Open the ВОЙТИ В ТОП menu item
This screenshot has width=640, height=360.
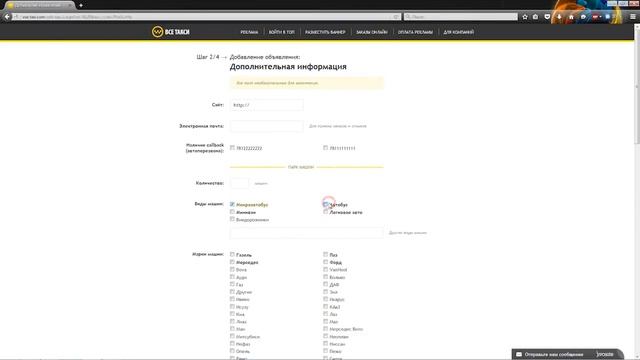[282, 32]
